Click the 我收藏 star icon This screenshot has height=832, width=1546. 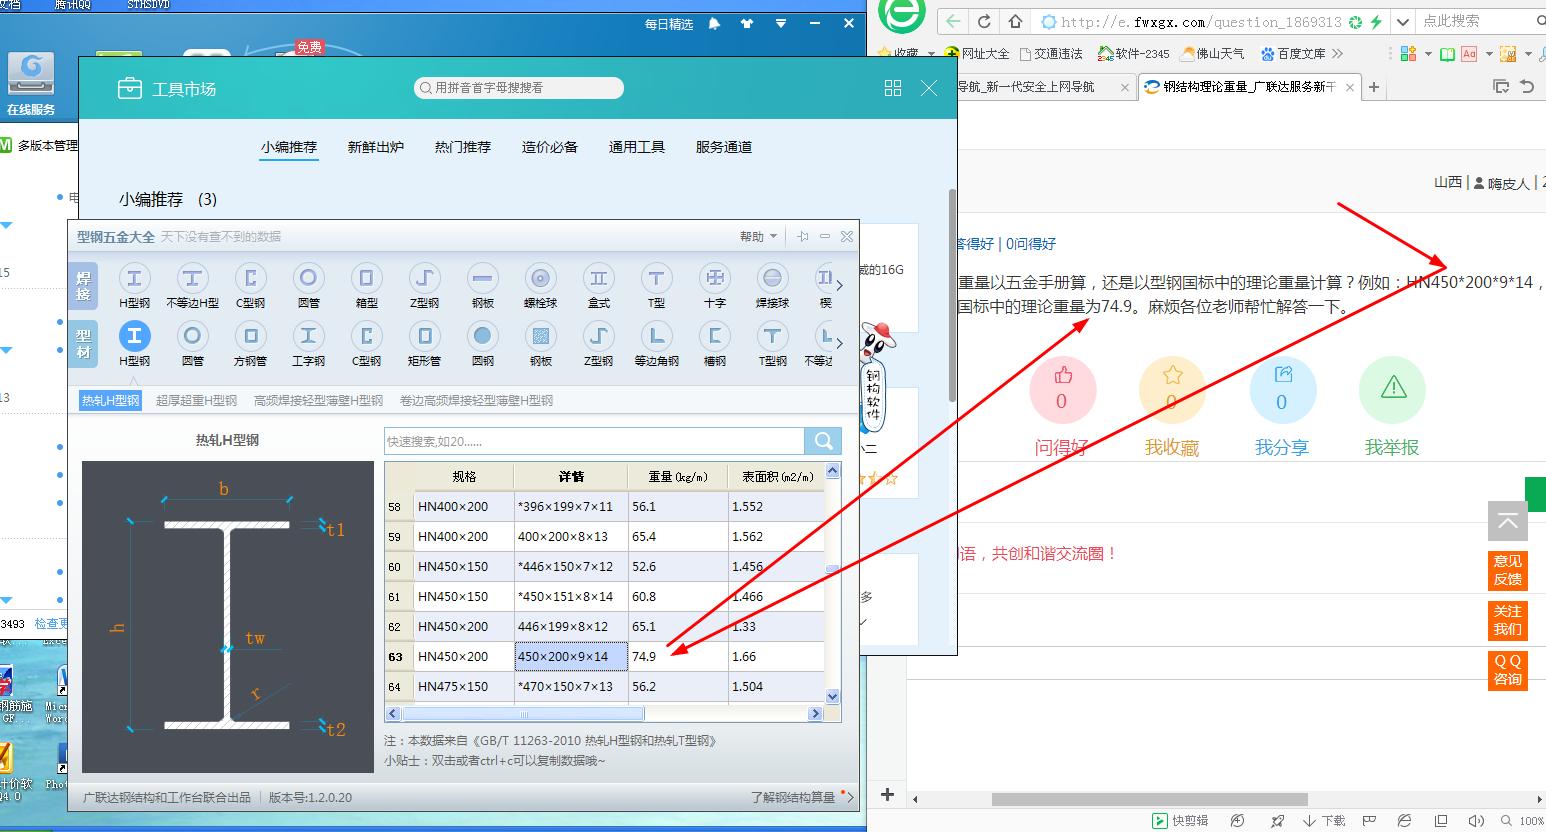coord(1172,376)
